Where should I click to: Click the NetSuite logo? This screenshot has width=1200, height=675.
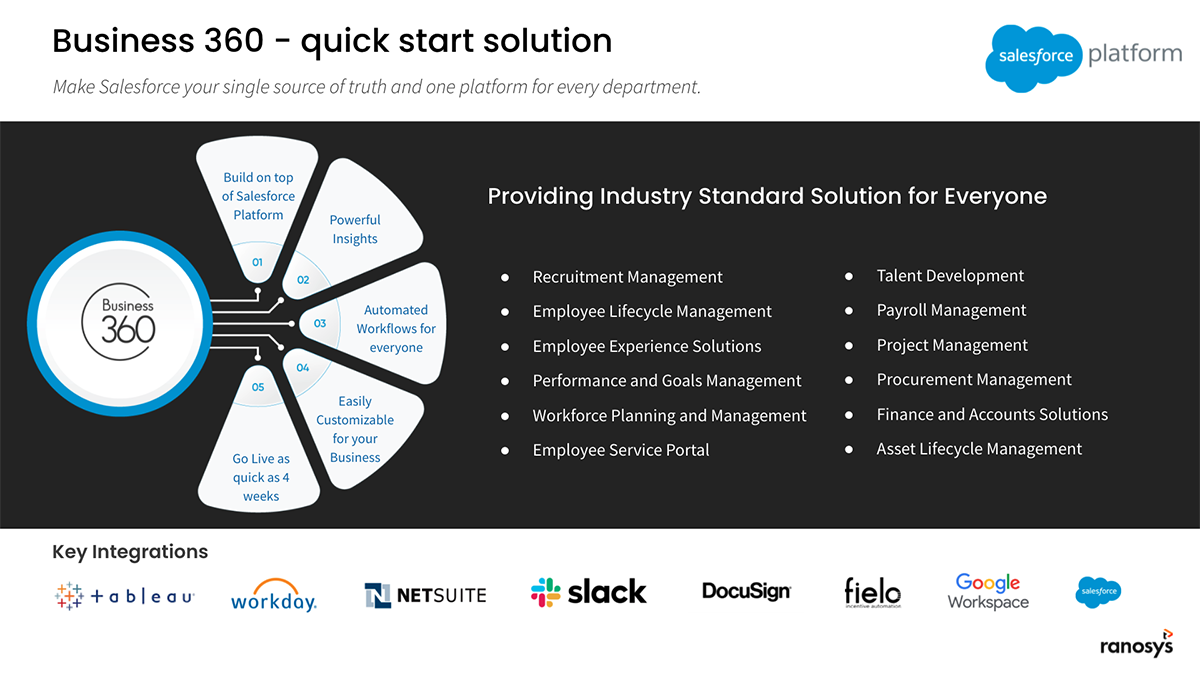pyautogui.click(x=425, y=595)
